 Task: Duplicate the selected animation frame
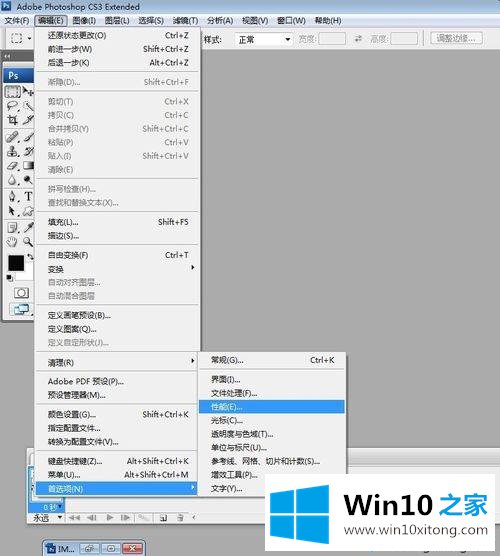[x=163, y=518]
